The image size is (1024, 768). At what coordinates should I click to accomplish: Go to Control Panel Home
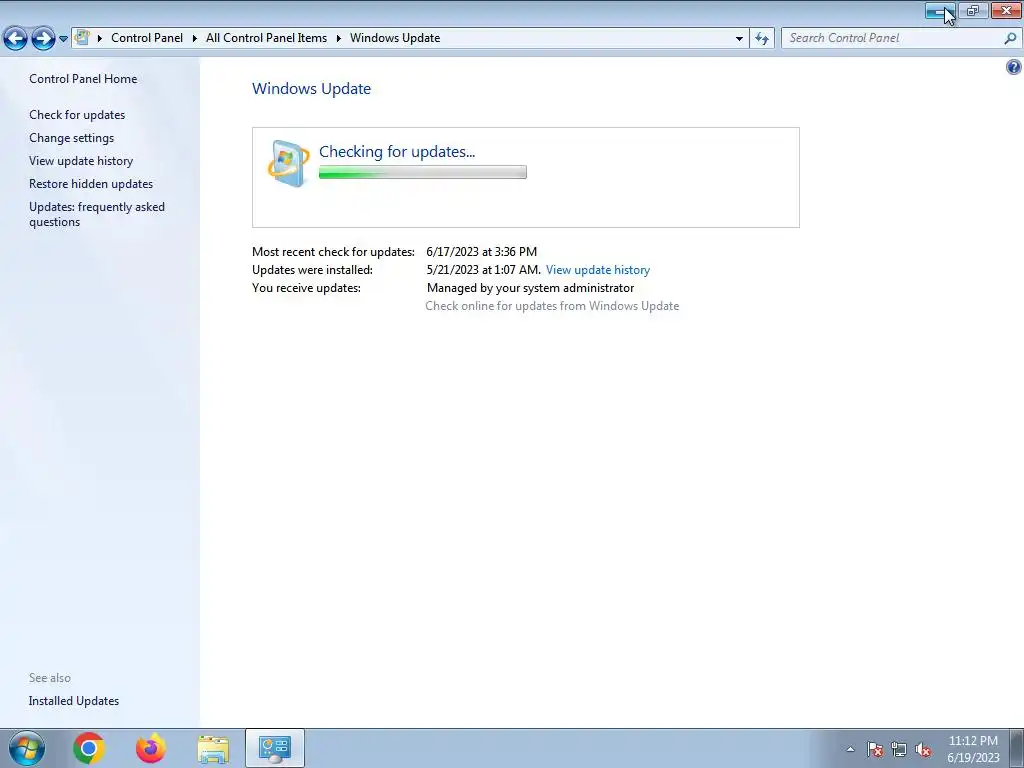[83, 78]
